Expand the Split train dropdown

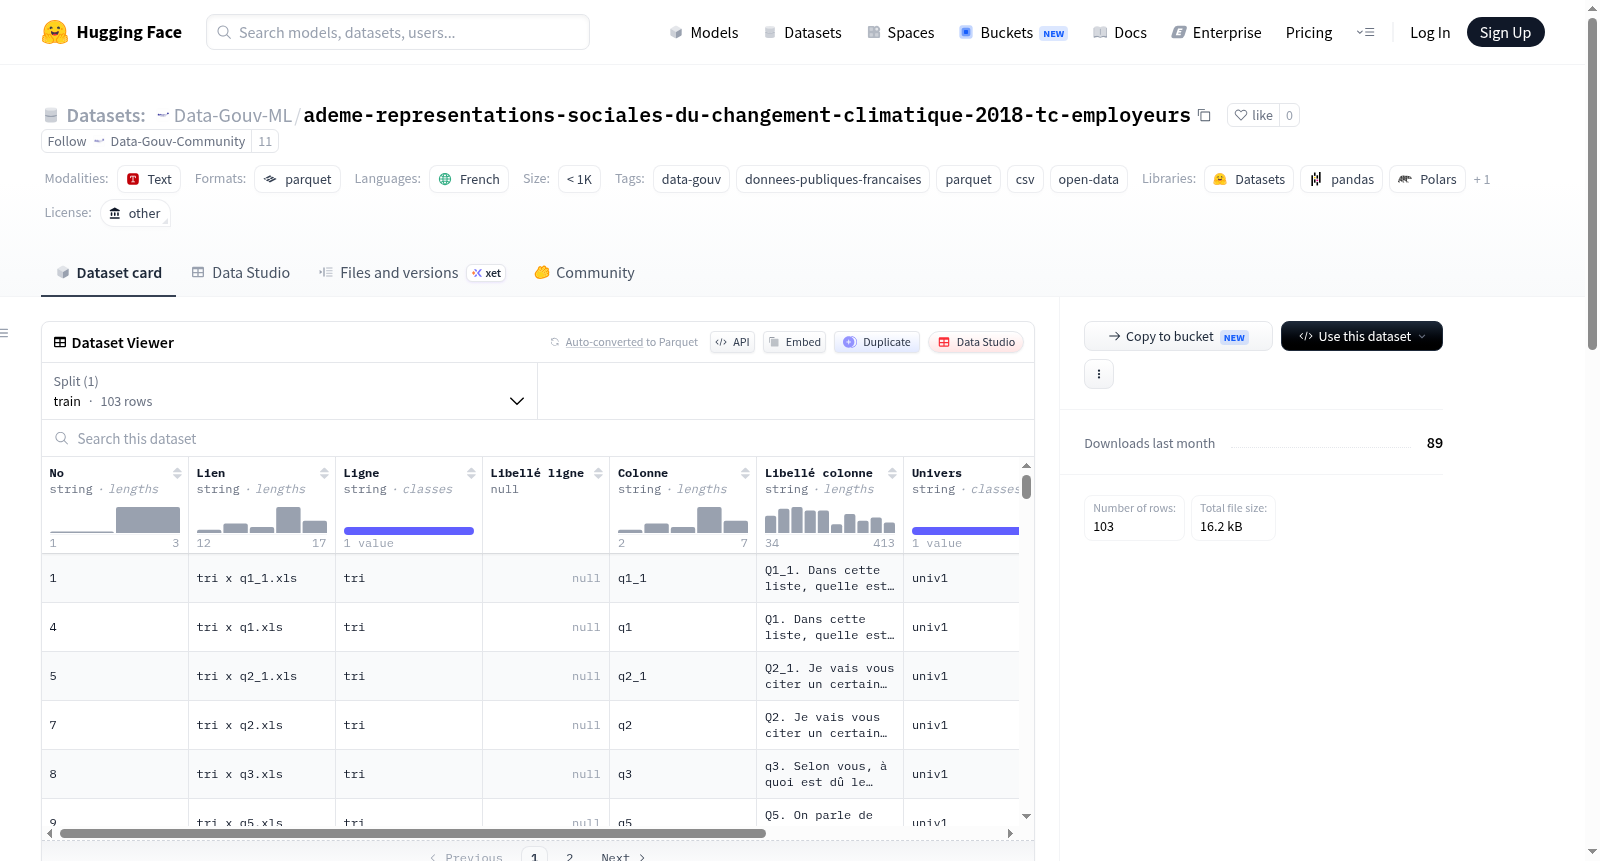(289, 391)
